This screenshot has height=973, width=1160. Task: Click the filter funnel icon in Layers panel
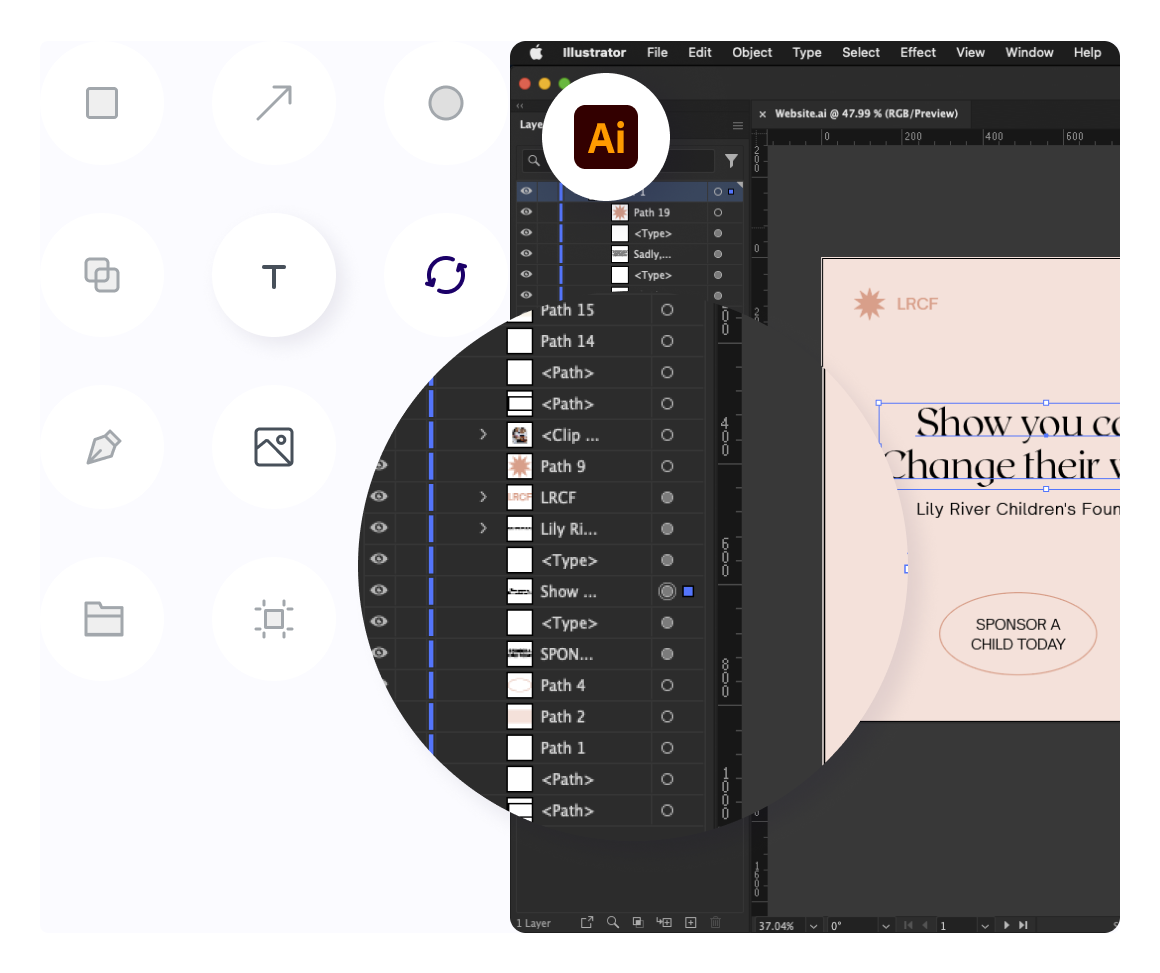(731, 161)
